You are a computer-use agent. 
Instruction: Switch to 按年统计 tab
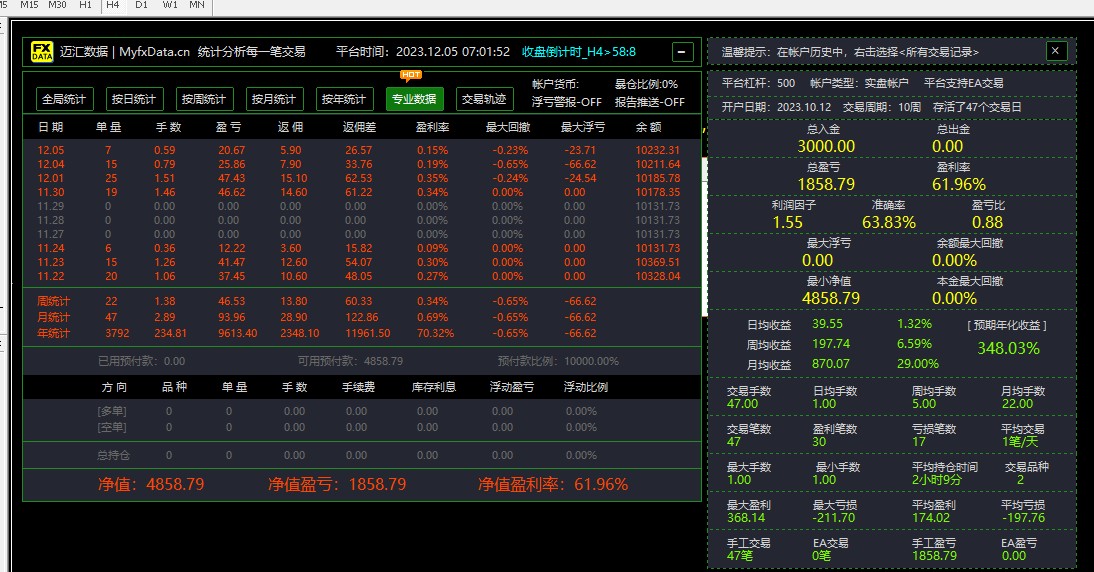344,99
